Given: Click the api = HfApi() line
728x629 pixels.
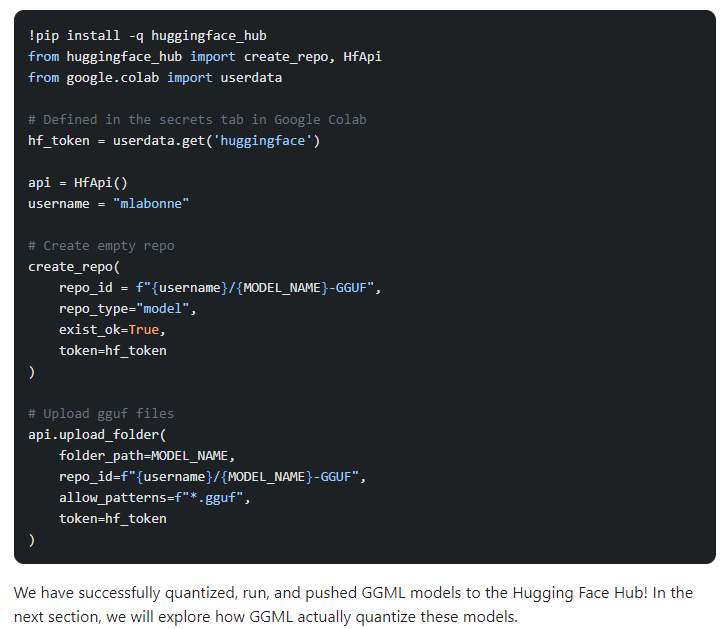Looking at the screenshot, I should tap(78, 182).
